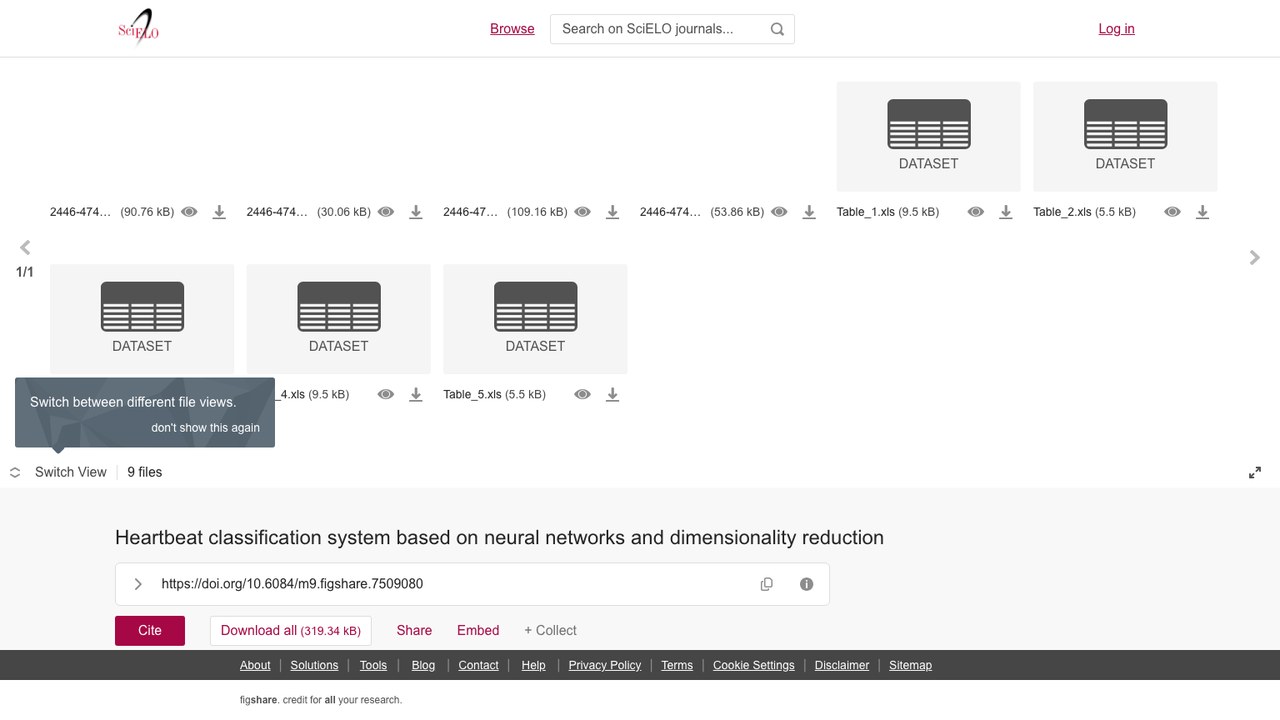Viewport: 1280px width, 720px height.
Task: Open the Browse link
Action: tap(512, 29)
